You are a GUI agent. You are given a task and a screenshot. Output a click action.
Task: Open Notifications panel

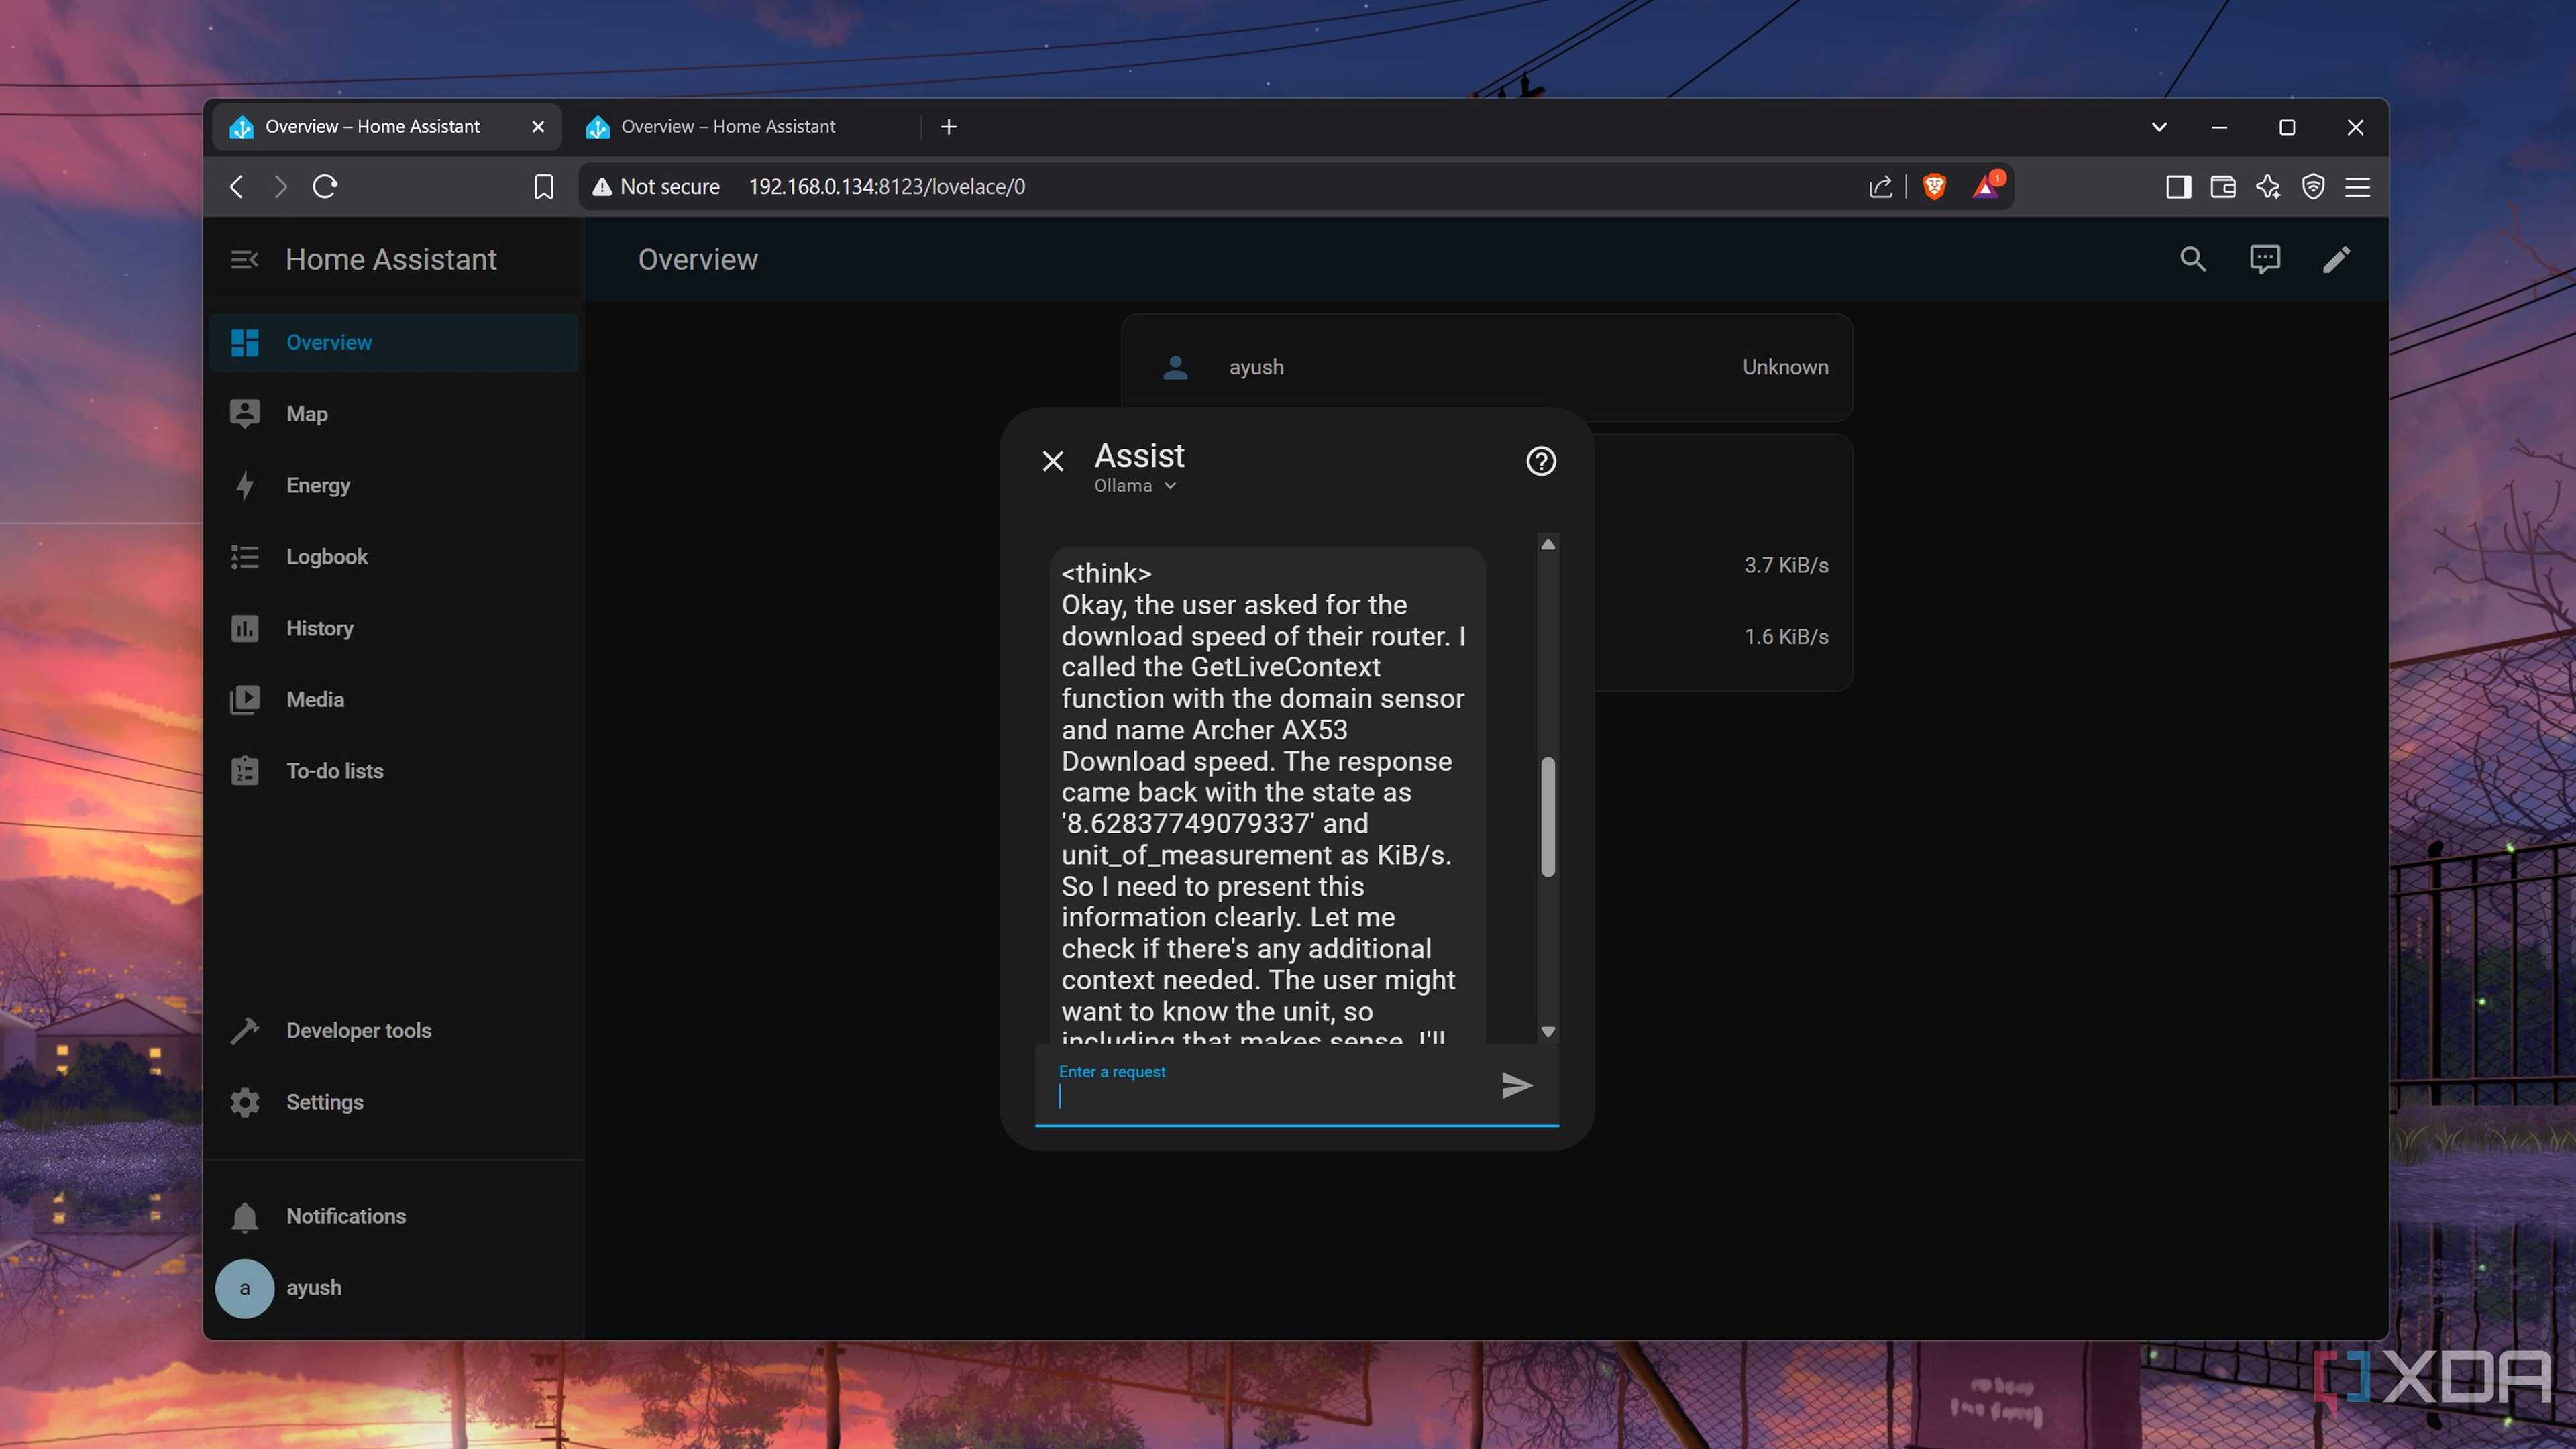(393, 1216)
